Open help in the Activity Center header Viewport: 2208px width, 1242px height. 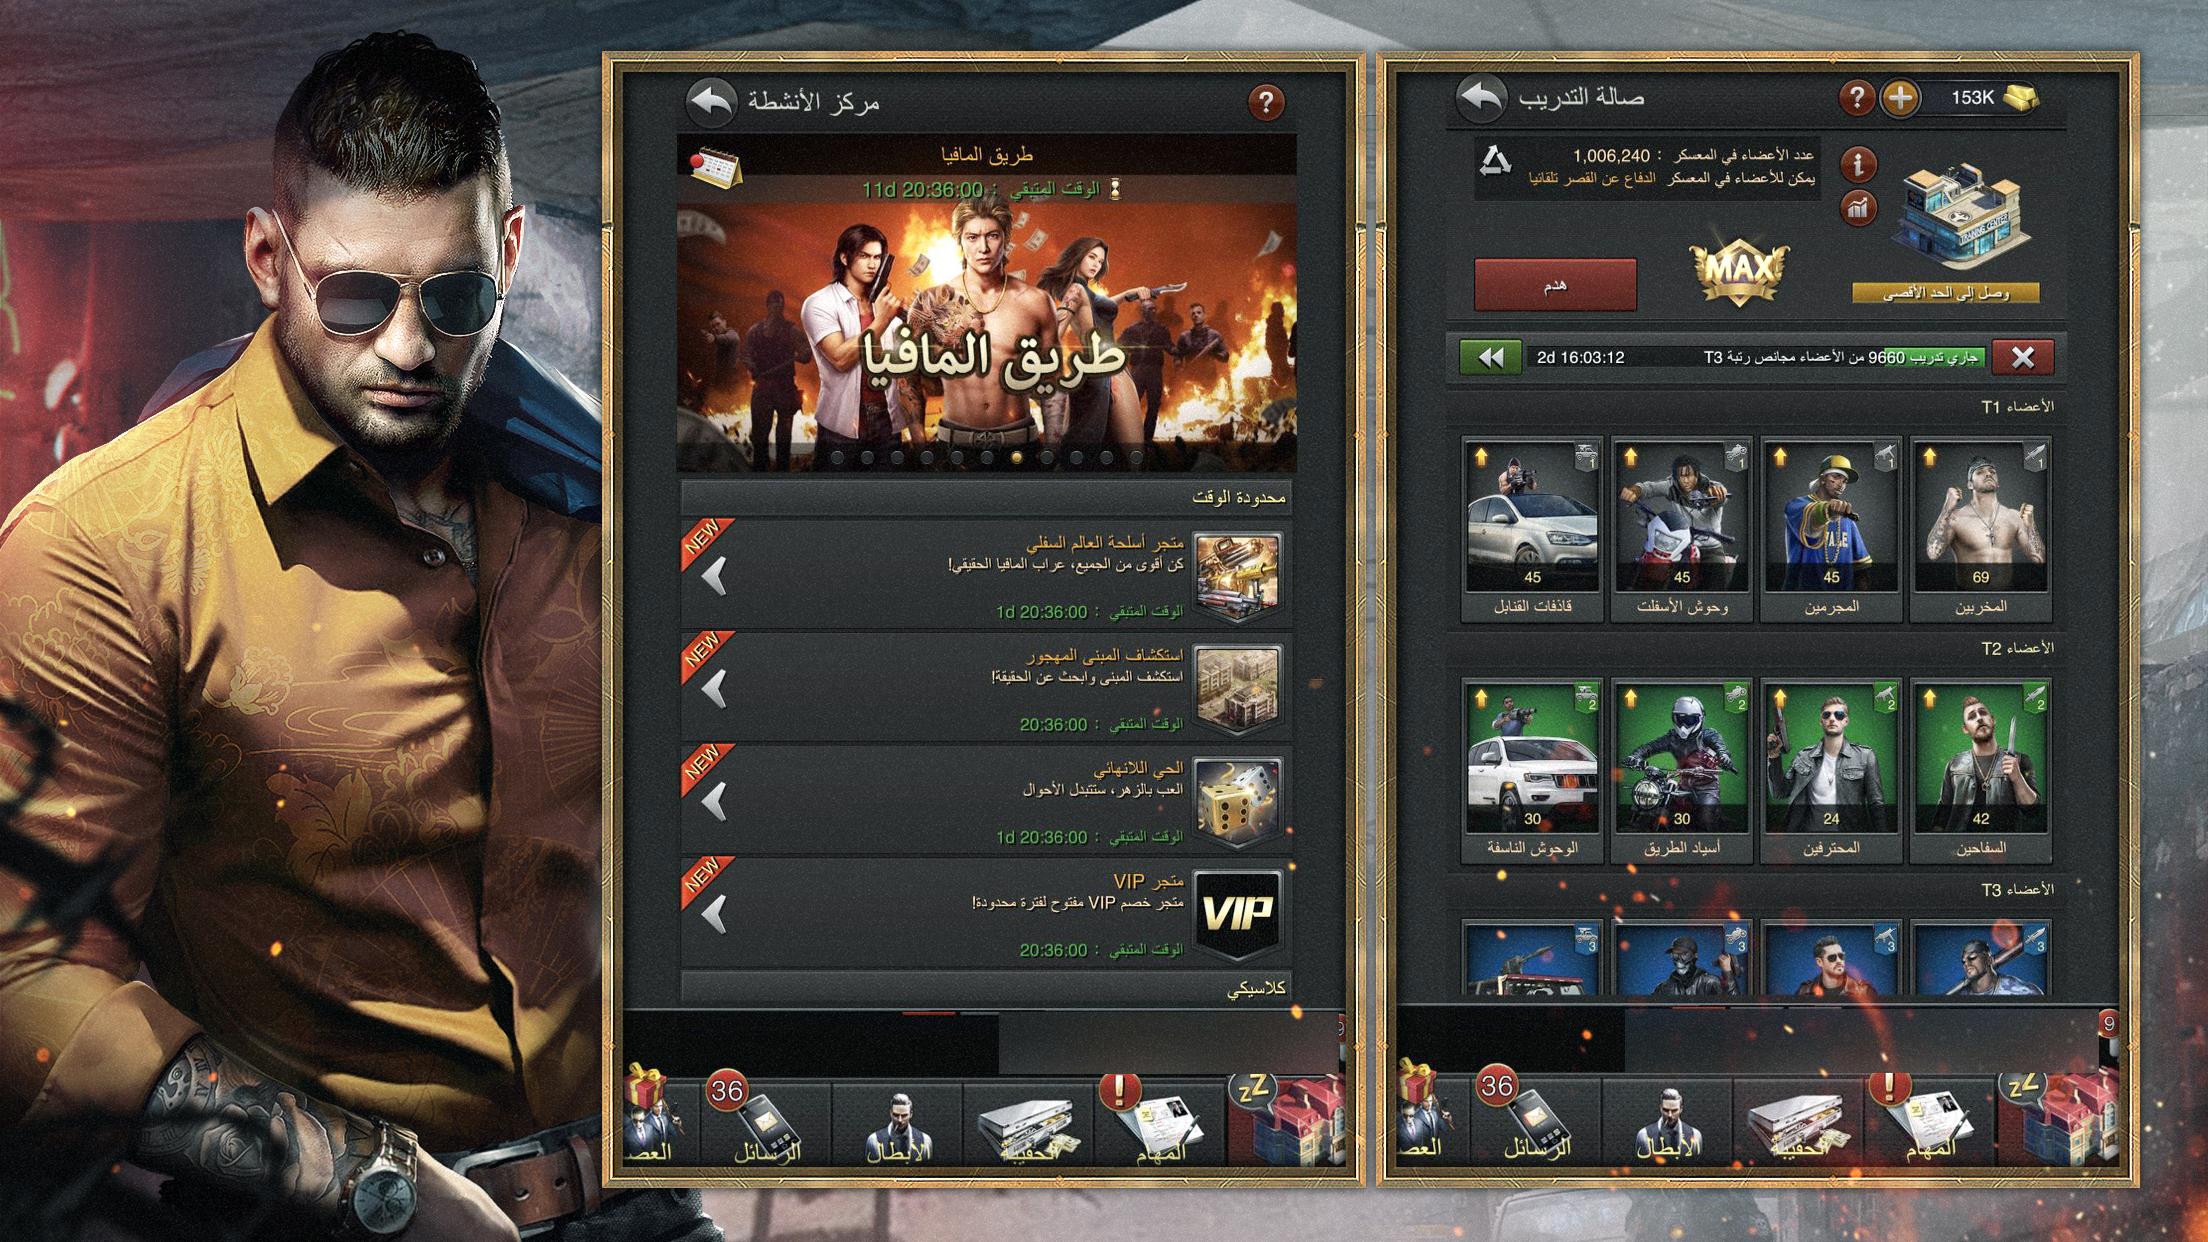point(1266,102)
